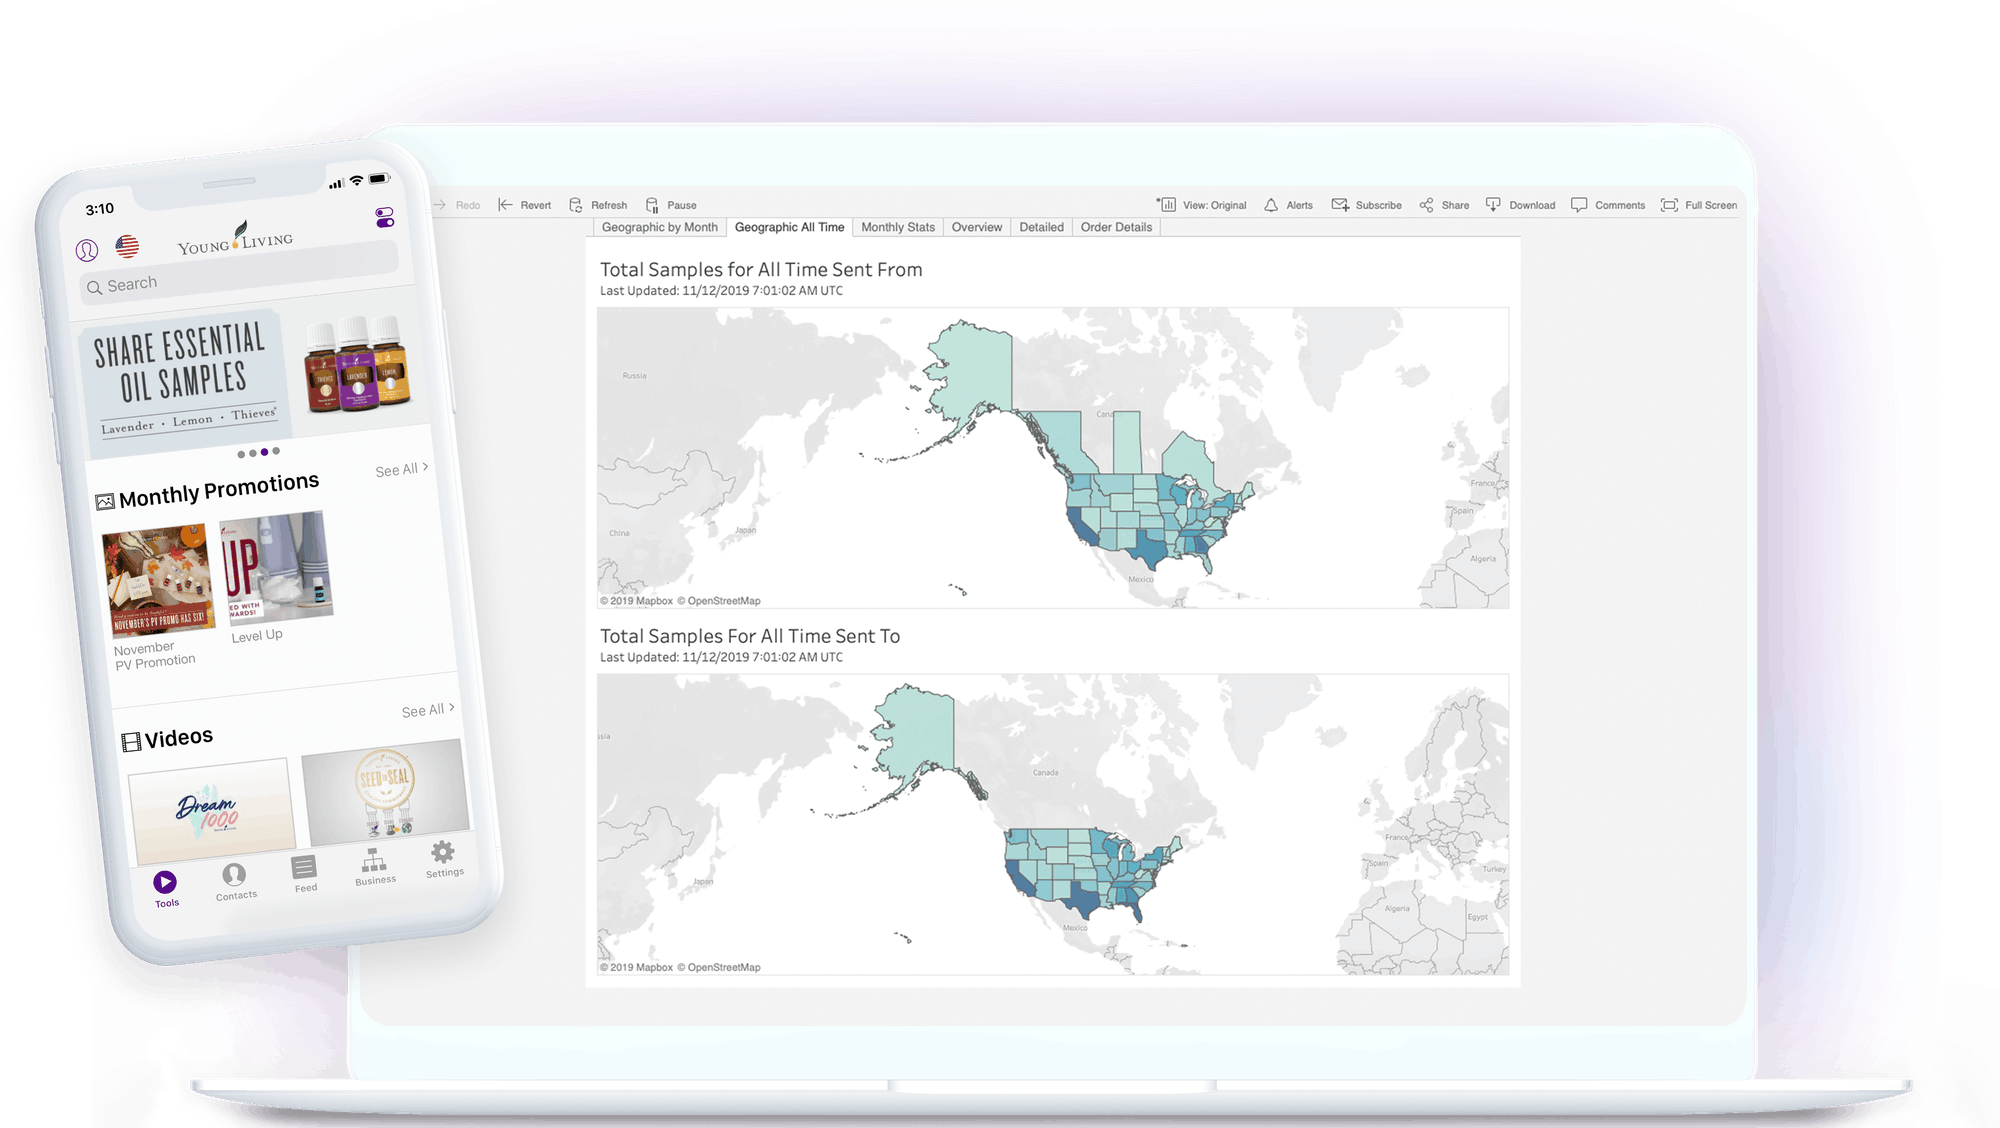Click the Subscribe envelope icon

pos(1340,205)
